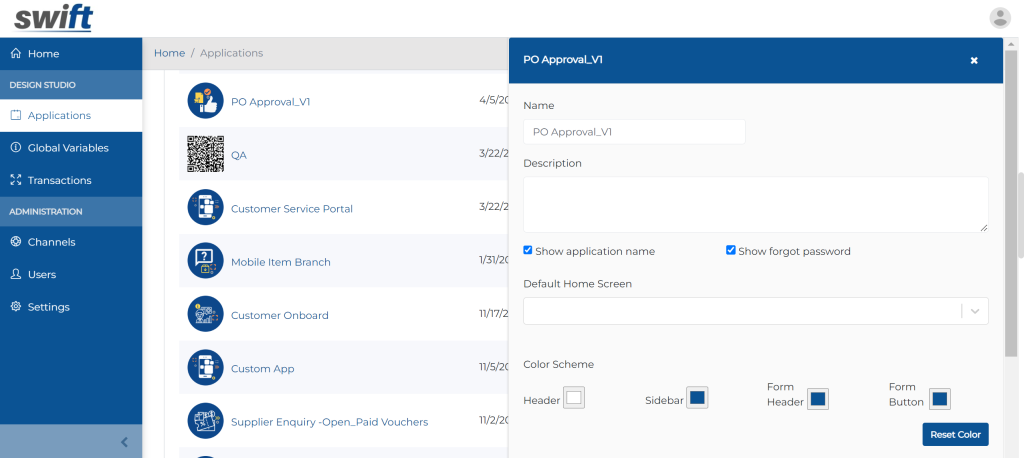Click the QA application QR code icon

[x=205, y=154]
